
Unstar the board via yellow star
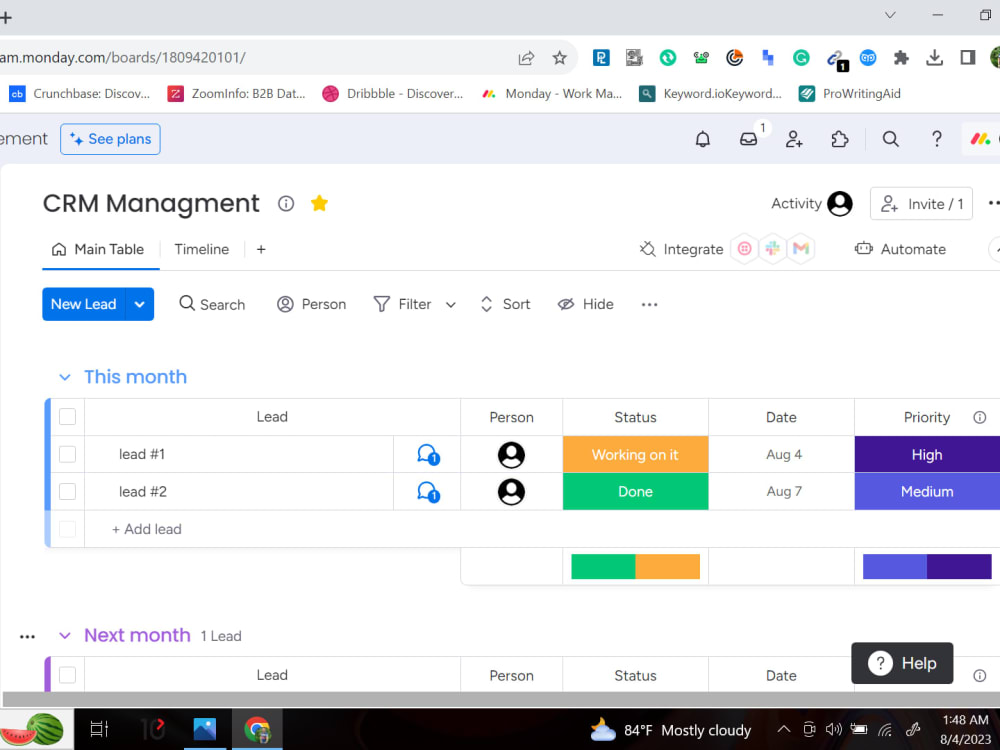(319, 203)
